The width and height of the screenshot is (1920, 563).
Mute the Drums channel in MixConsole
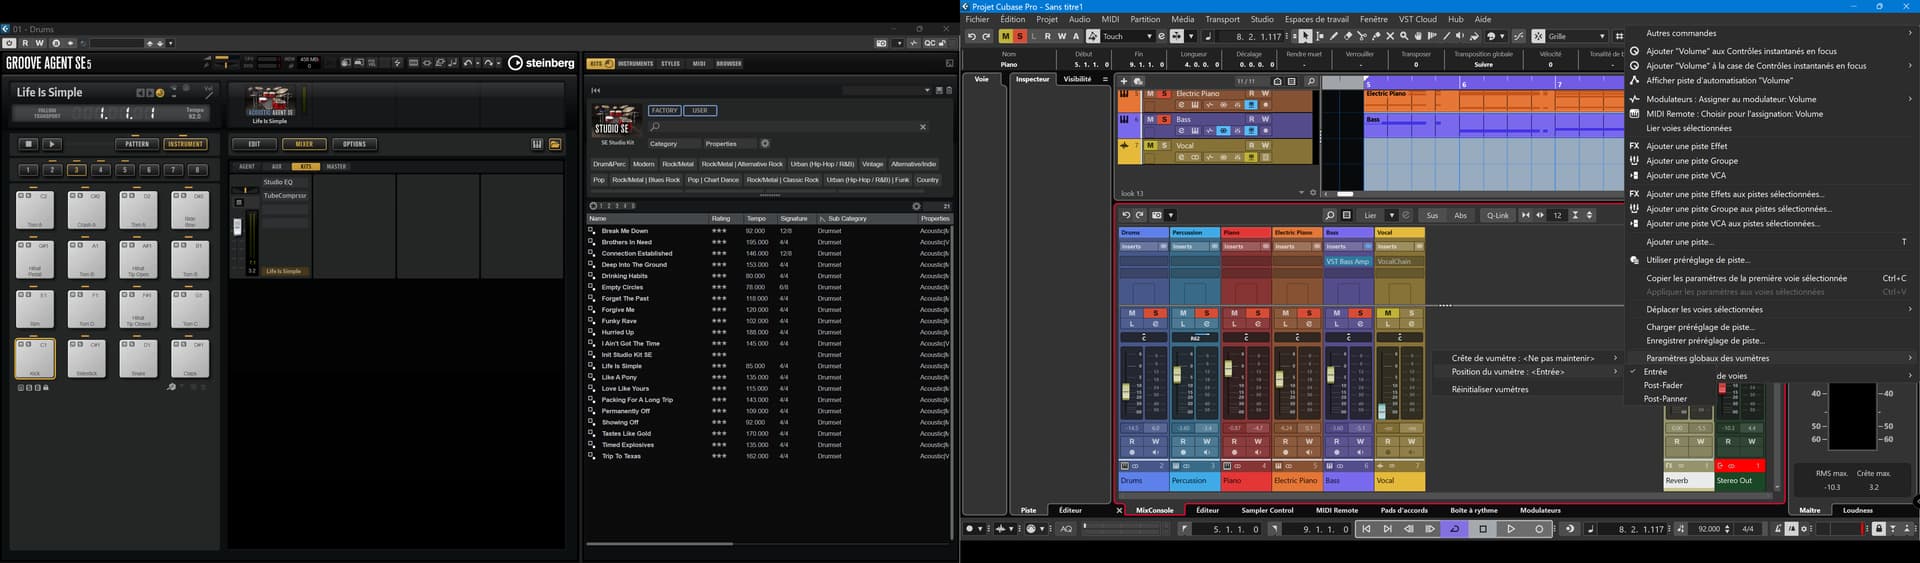click(1132, 313)
